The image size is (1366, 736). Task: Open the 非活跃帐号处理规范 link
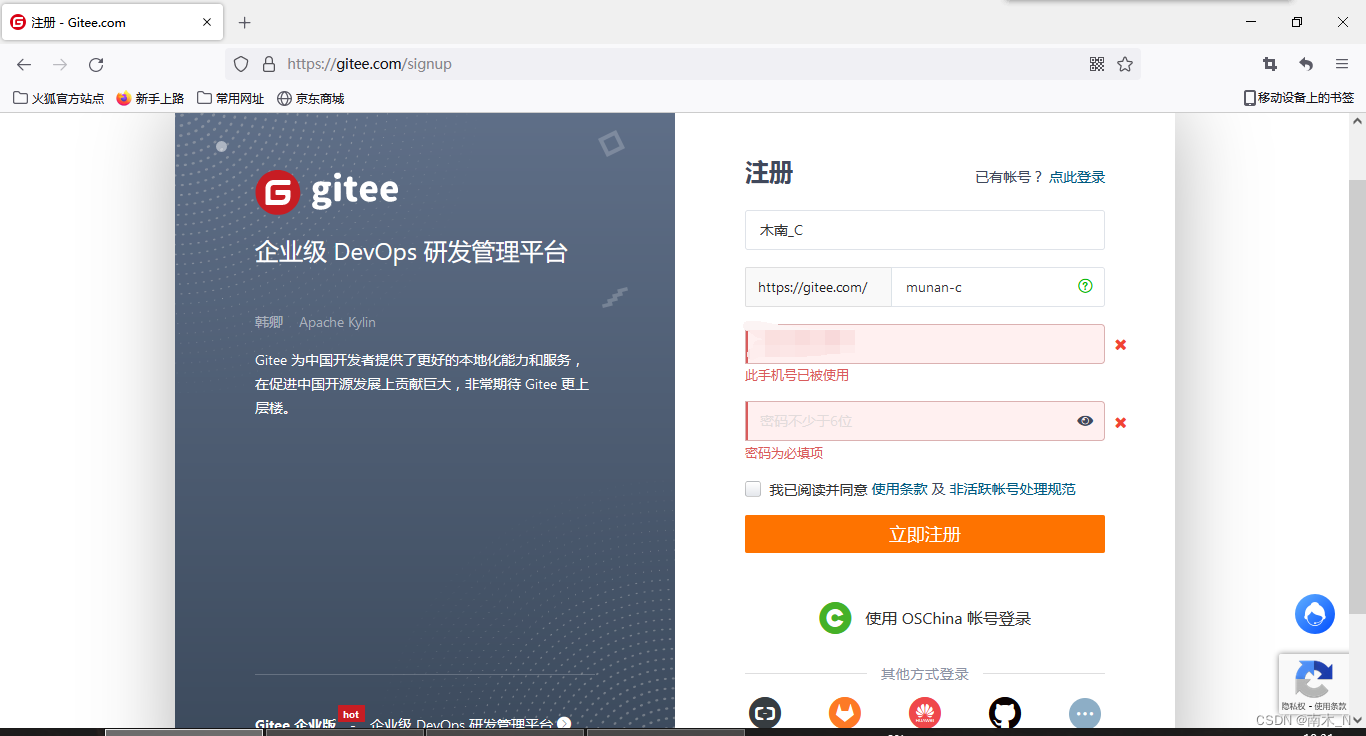click(x=1013, y=489)
